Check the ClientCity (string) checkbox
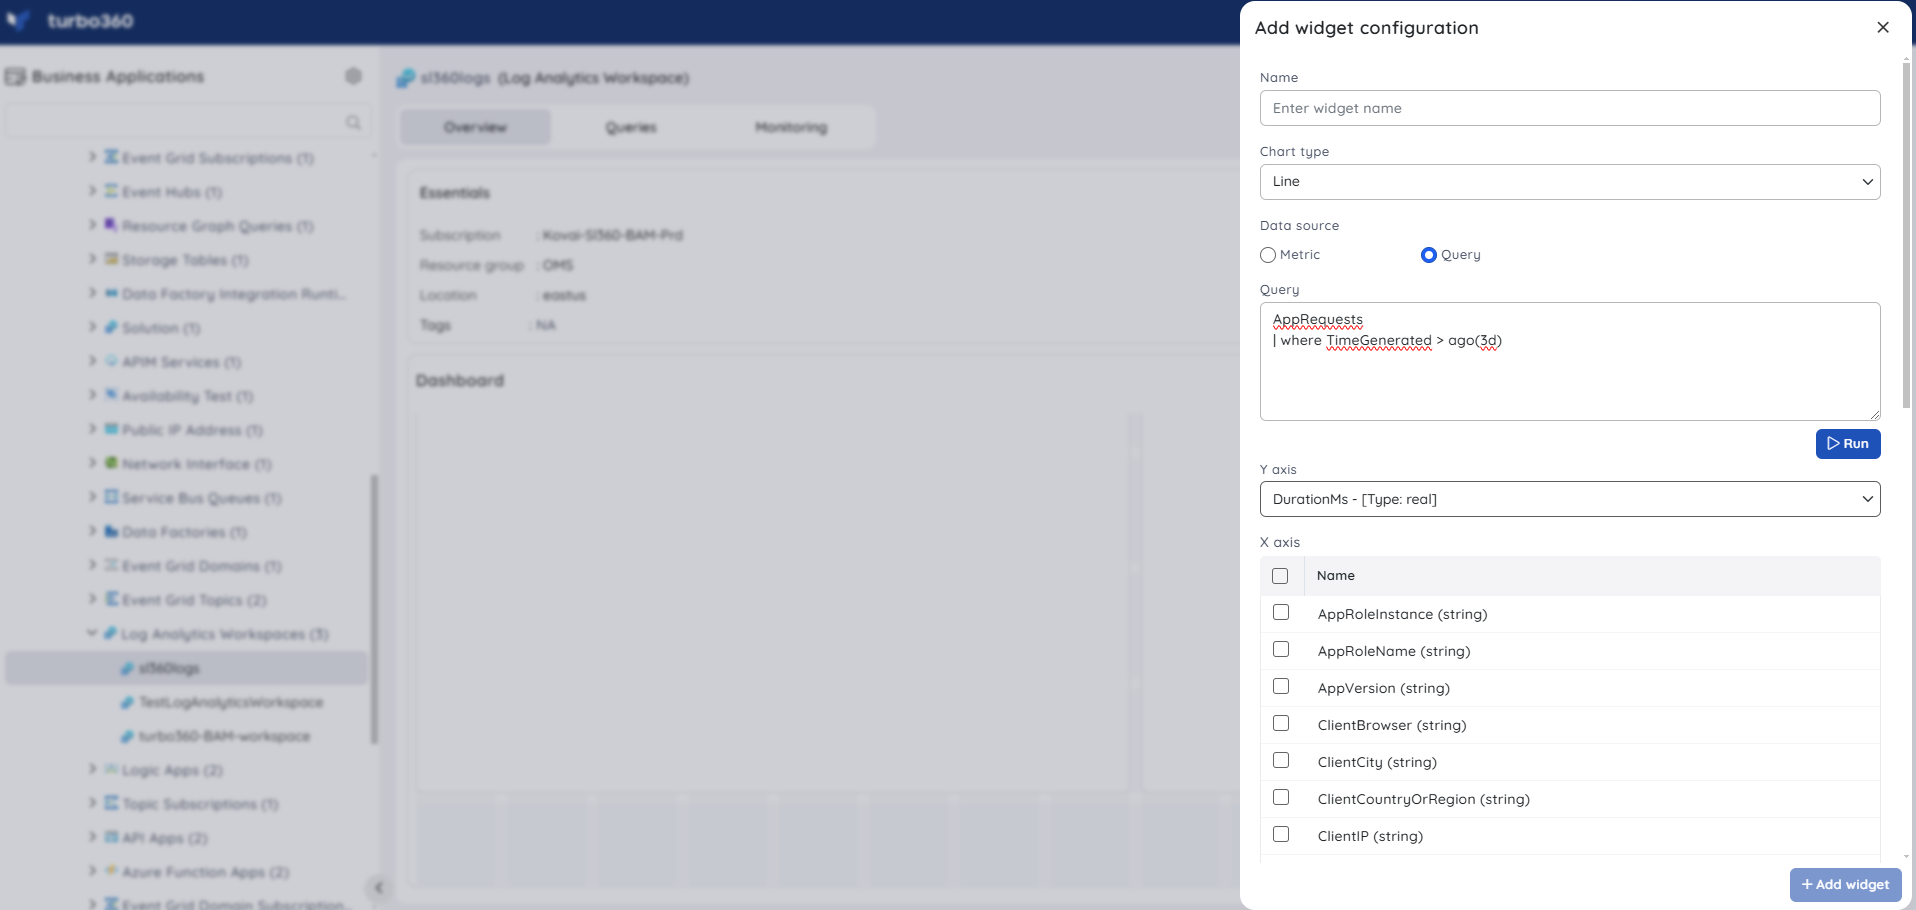 (x=1281, y=760)
